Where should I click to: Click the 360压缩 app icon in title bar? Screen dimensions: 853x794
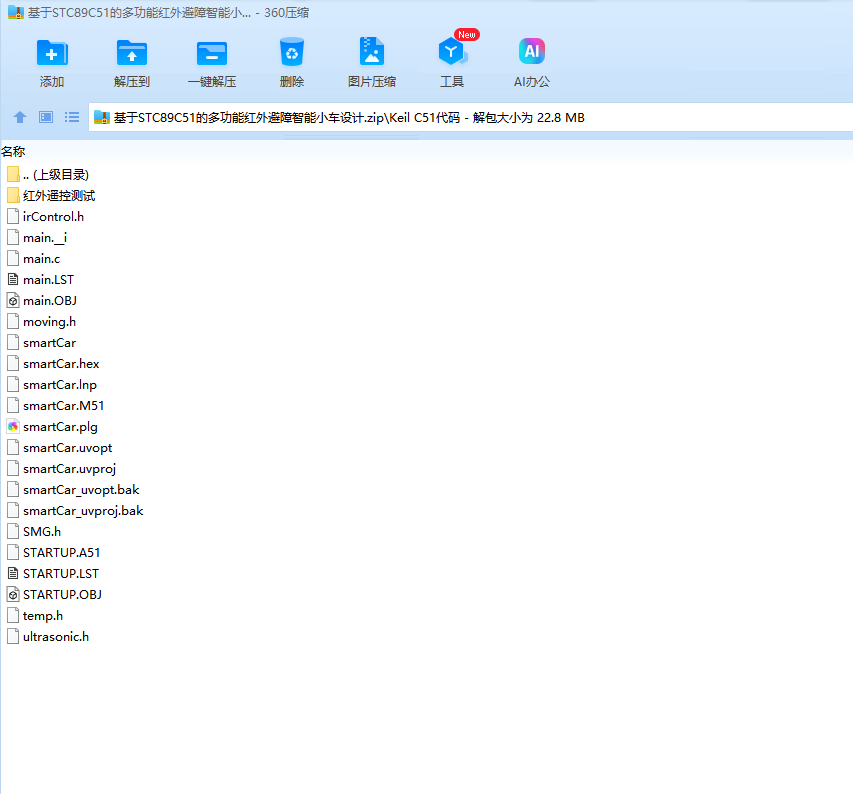[16, 13]
